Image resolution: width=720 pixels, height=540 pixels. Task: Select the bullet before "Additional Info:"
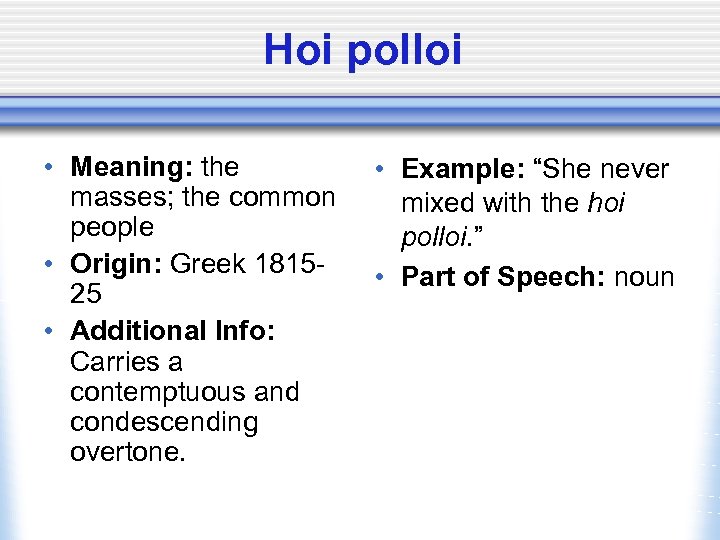coord(49,331)
